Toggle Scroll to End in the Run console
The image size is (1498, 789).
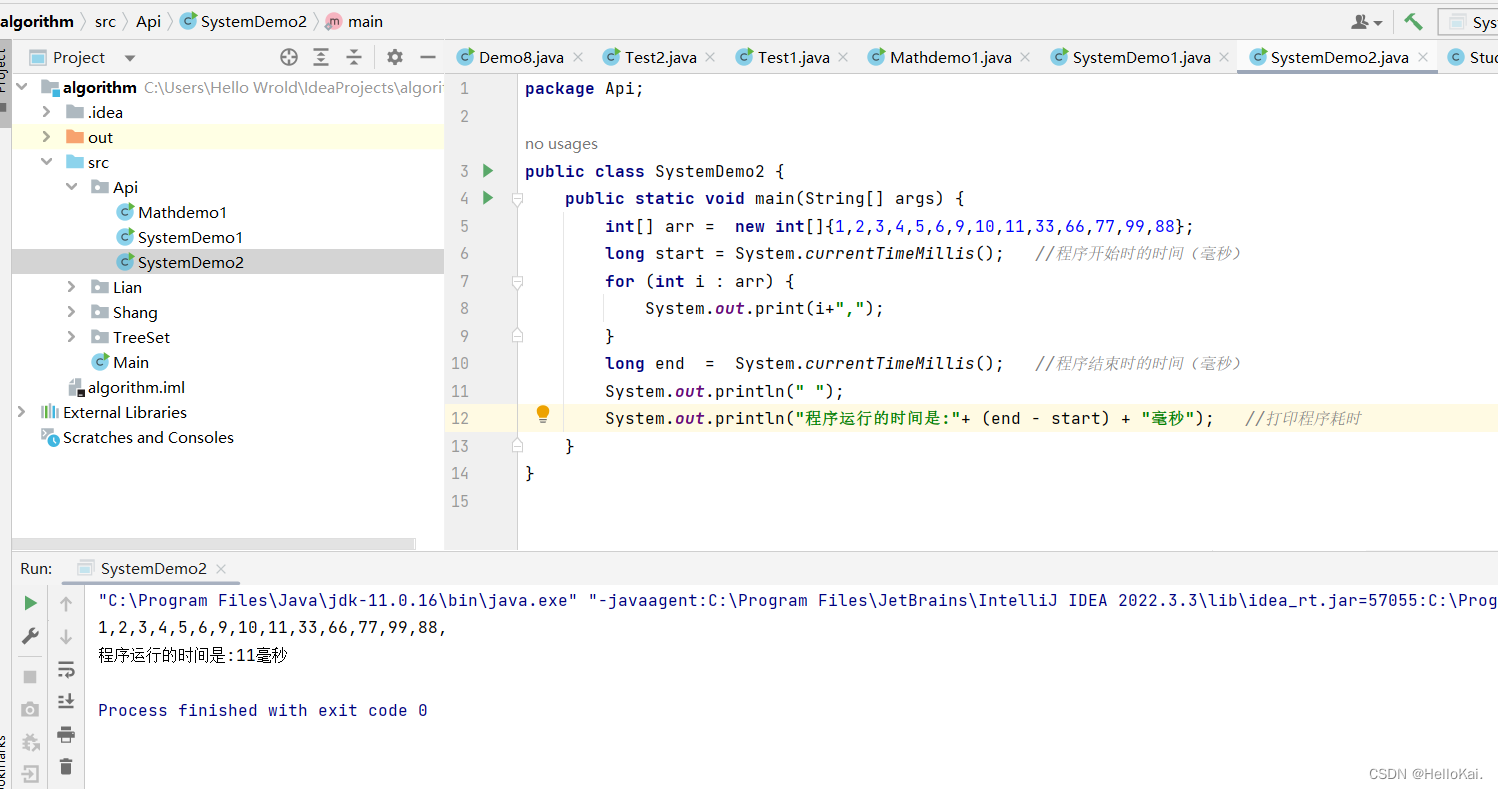(66, 701)
